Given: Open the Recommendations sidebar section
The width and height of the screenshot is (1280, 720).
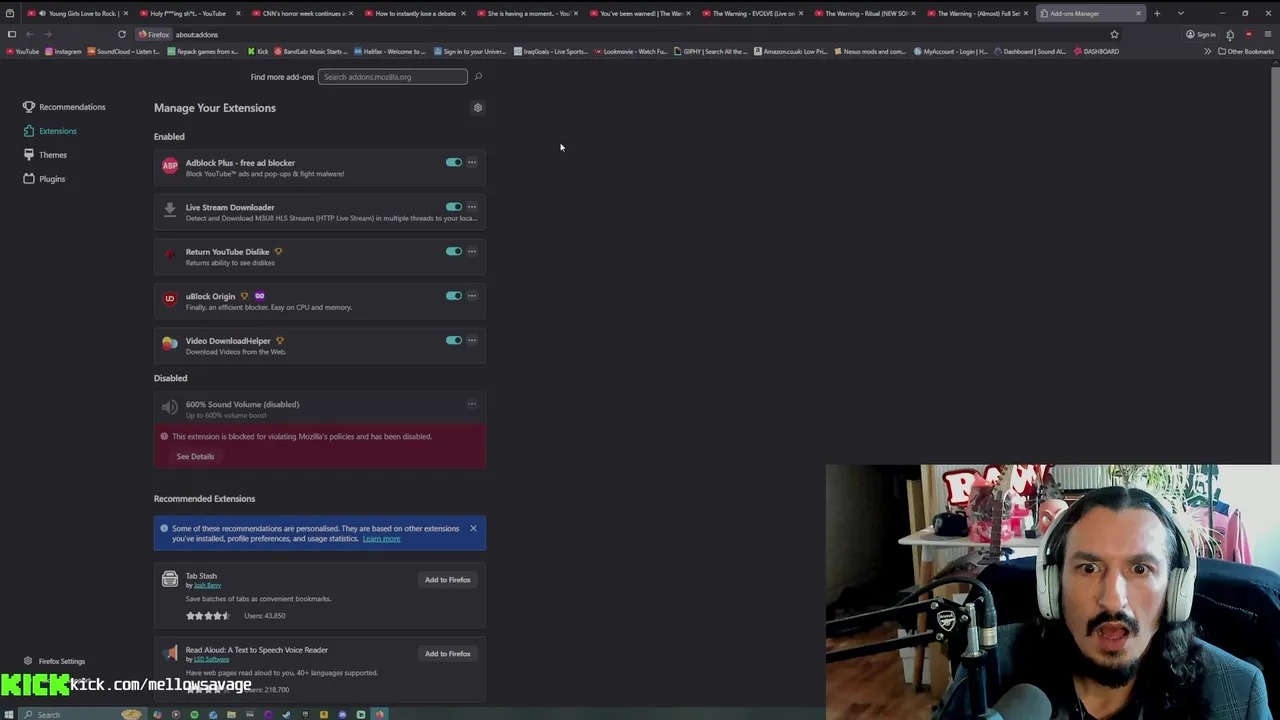Looking at the screenshot, I should (x=64, y=107).
